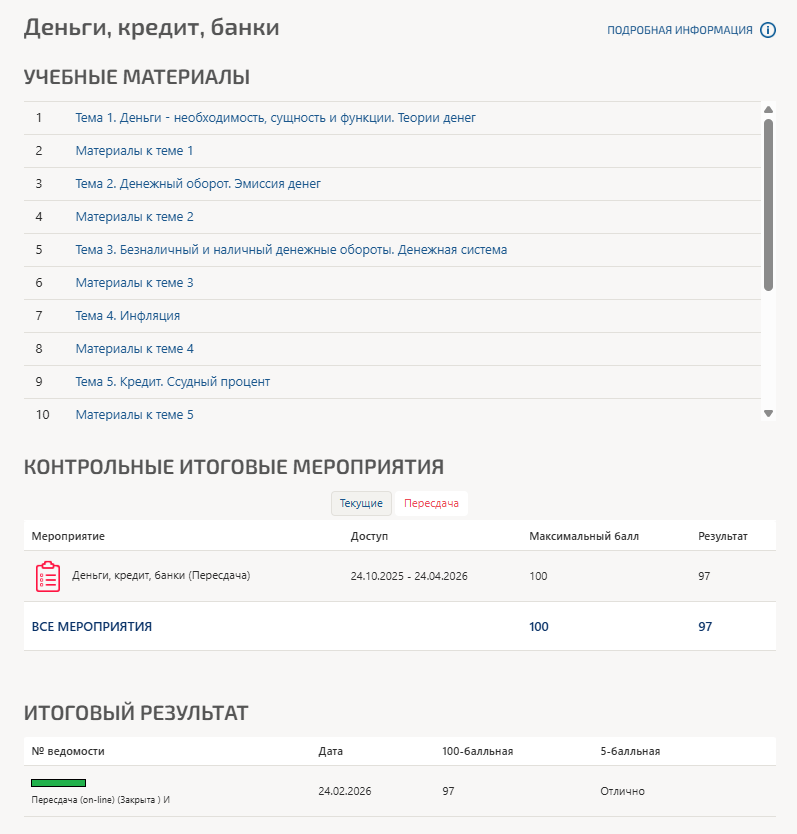
Task: Click the clipboard checklist exam icon
Action: pos(48,577)
